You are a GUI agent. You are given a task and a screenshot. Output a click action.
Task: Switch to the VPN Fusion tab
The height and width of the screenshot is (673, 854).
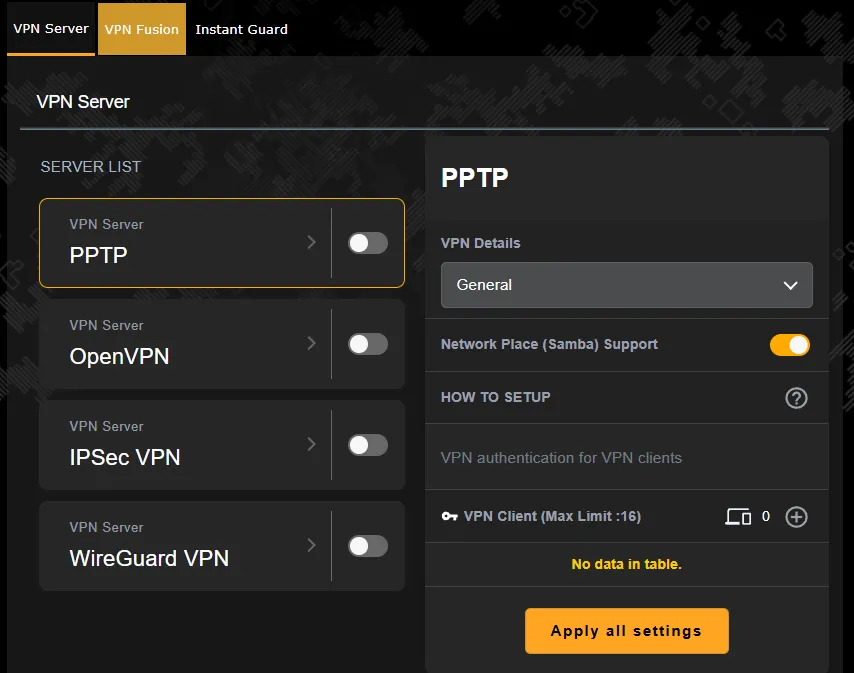pyautogui.click(x=141, y=29)
